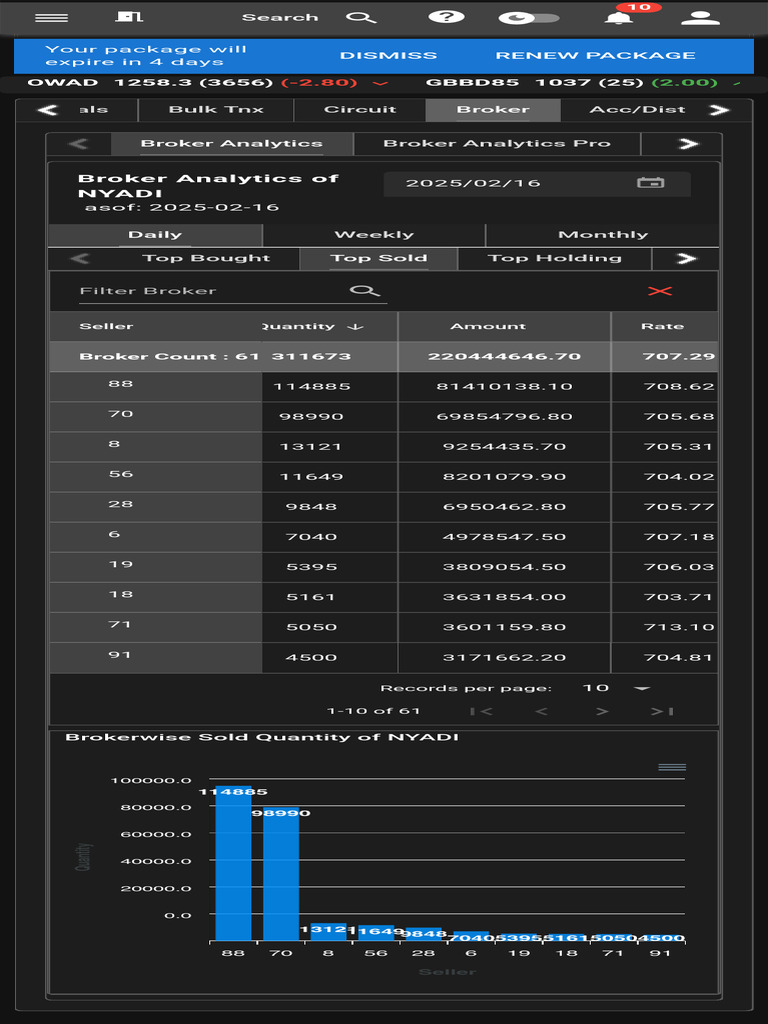Click quantity 5395 cell
Image resolution: width=768 pixels, height=1024 pixels.
[330, 567]
